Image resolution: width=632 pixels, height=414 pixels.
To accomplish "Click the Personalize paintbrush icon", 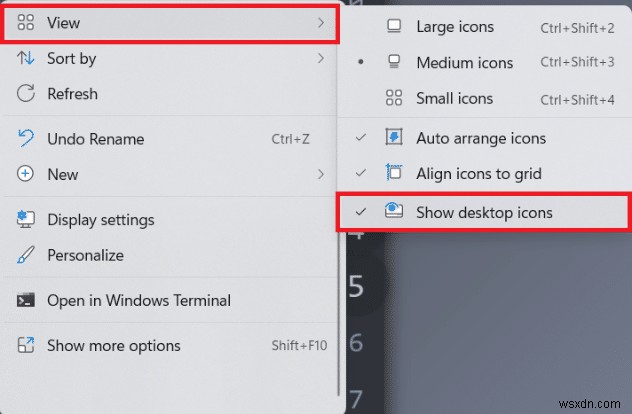I will [27, 255].
